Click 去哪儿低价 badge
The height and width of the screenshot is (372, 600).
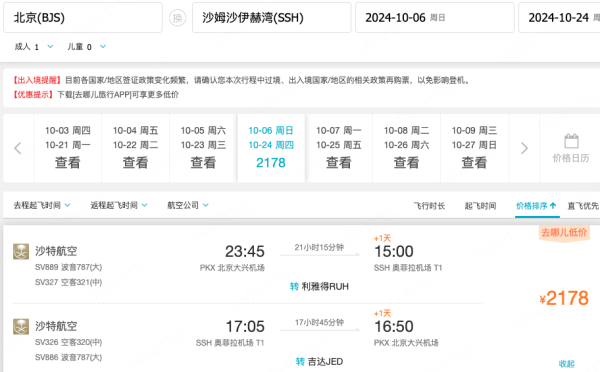coord(564,232)
